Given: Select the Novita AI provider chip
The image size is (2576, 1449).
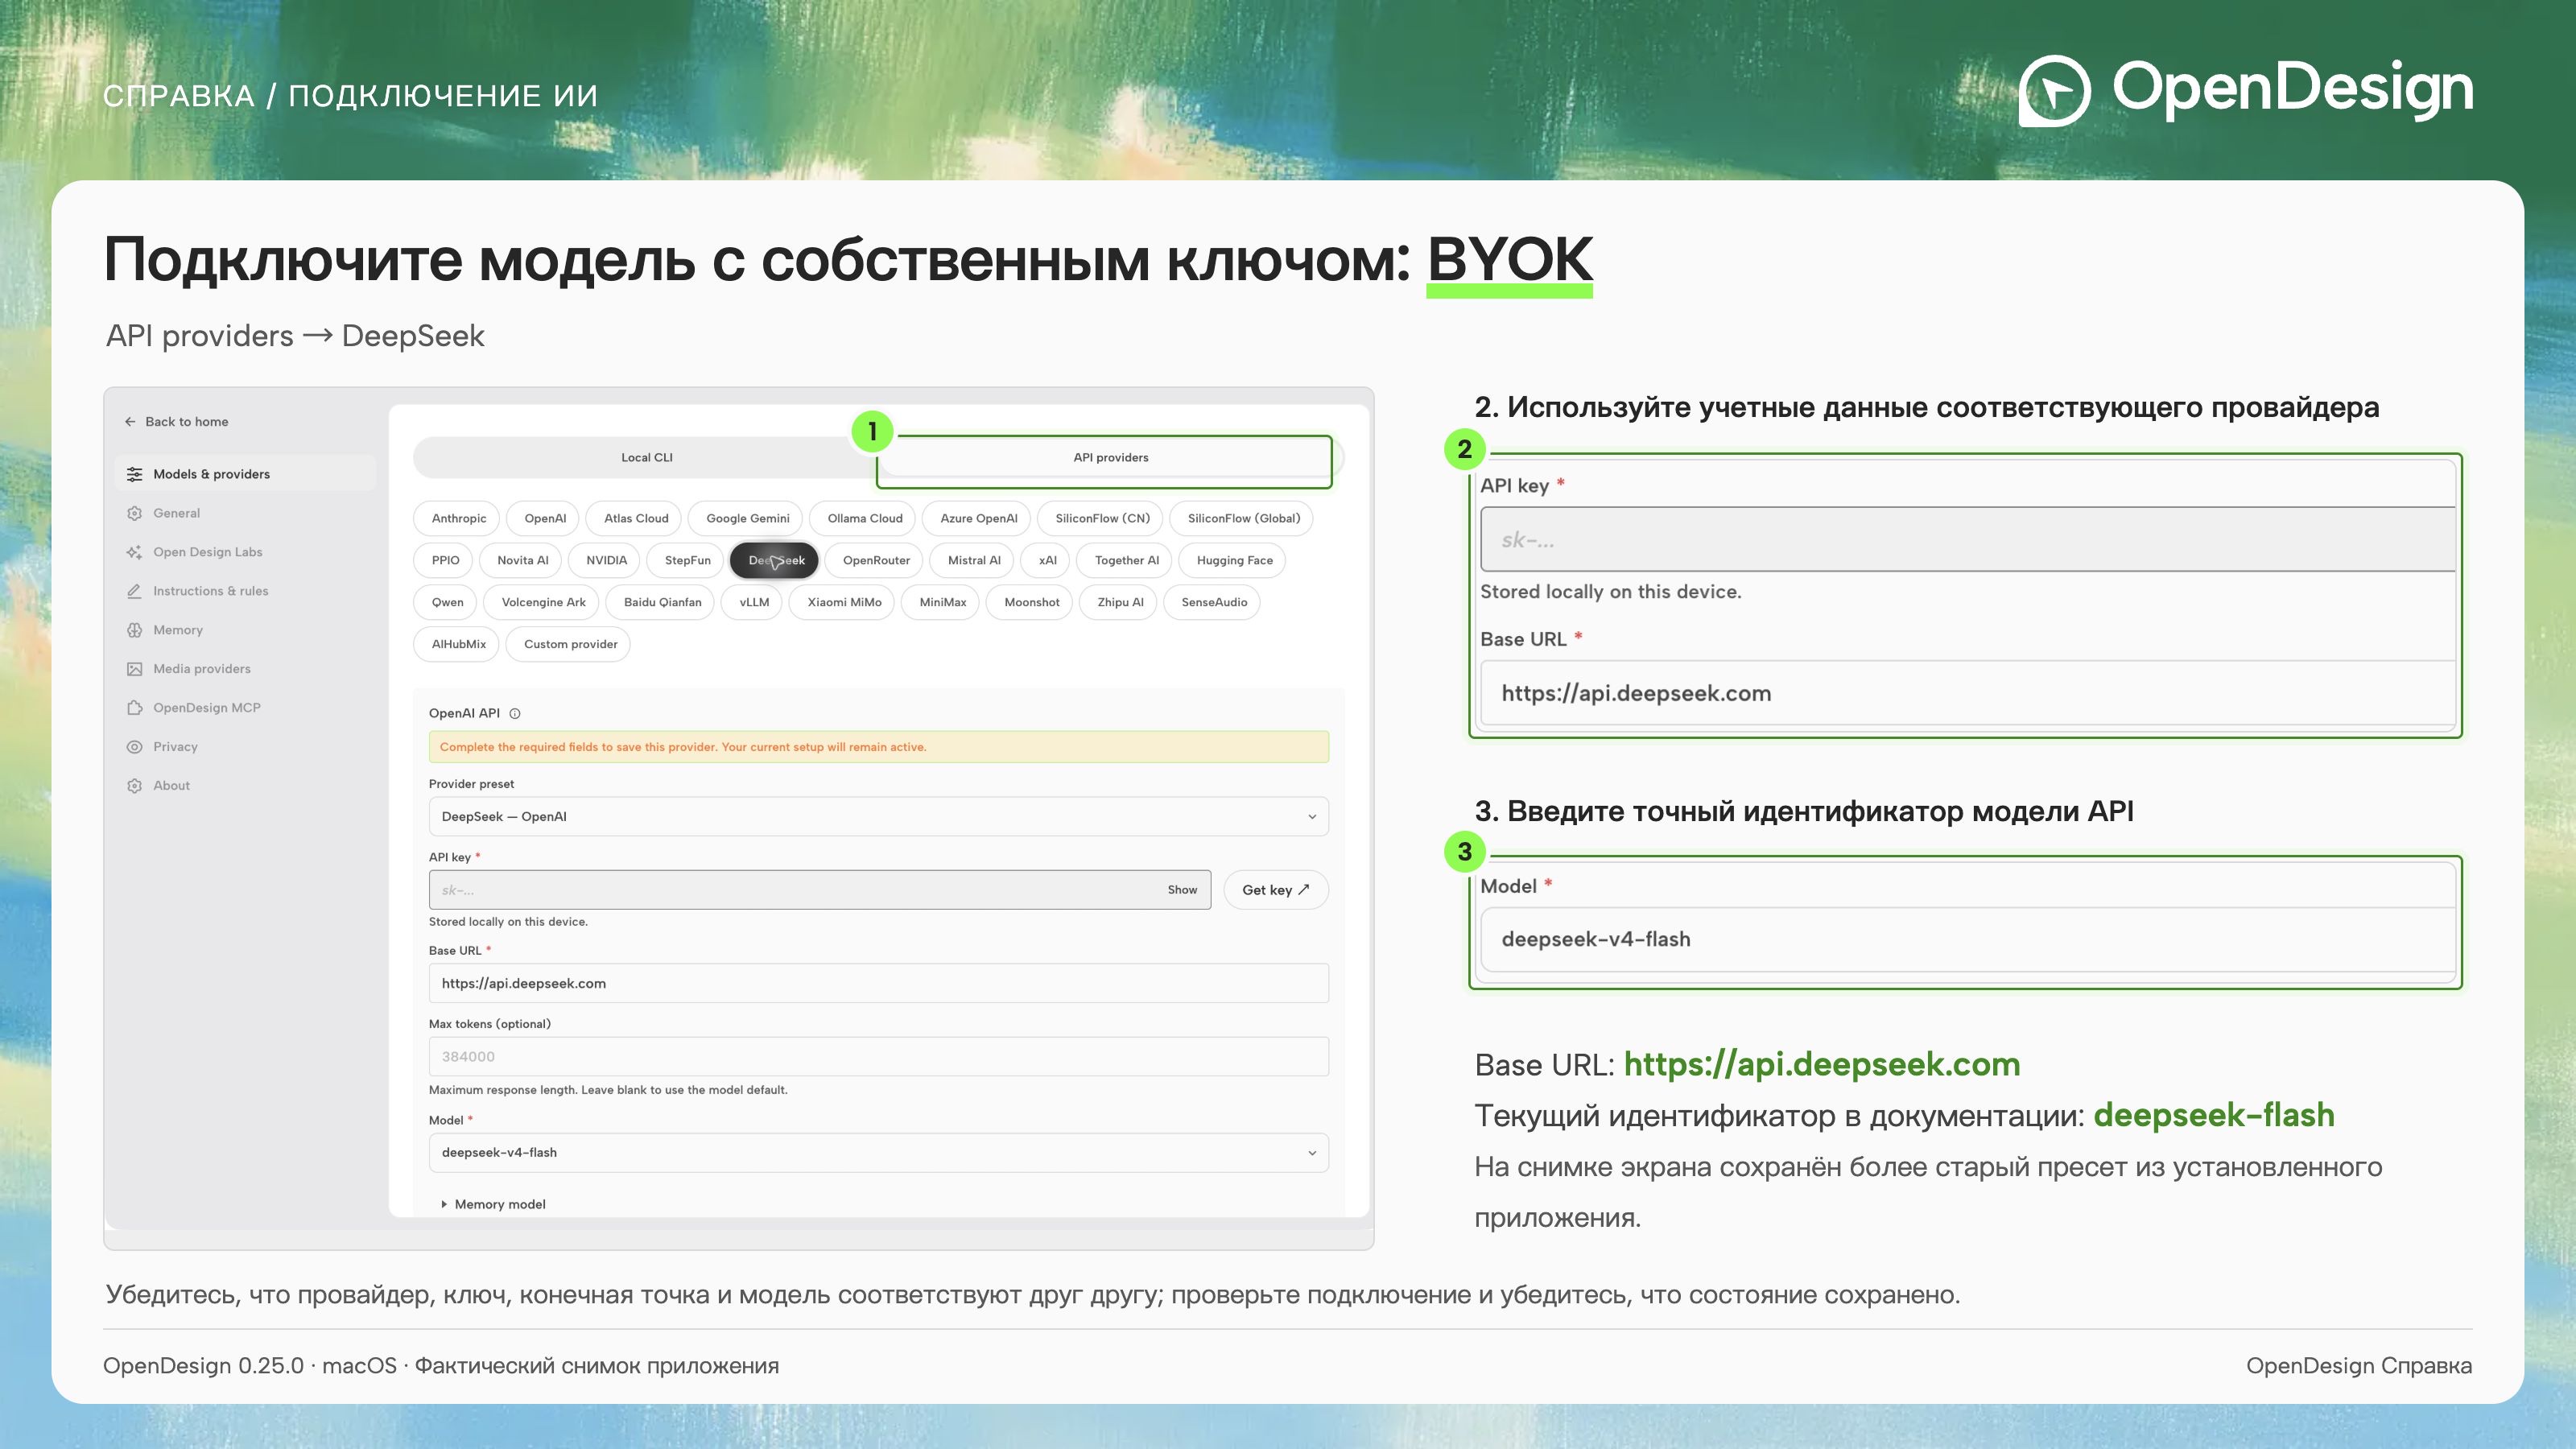Looking at the screenshot, I should coord(522,560).
